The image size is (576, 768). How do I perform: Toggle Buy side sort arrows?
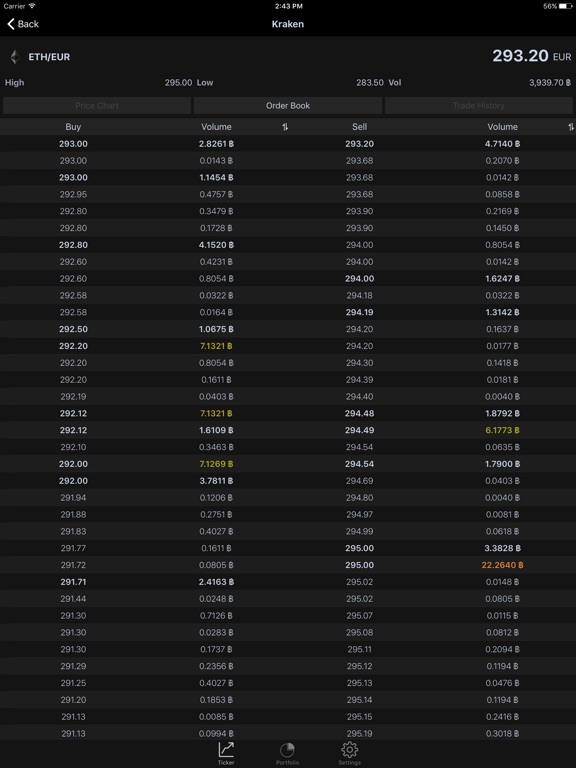click(x=285, y=127)
